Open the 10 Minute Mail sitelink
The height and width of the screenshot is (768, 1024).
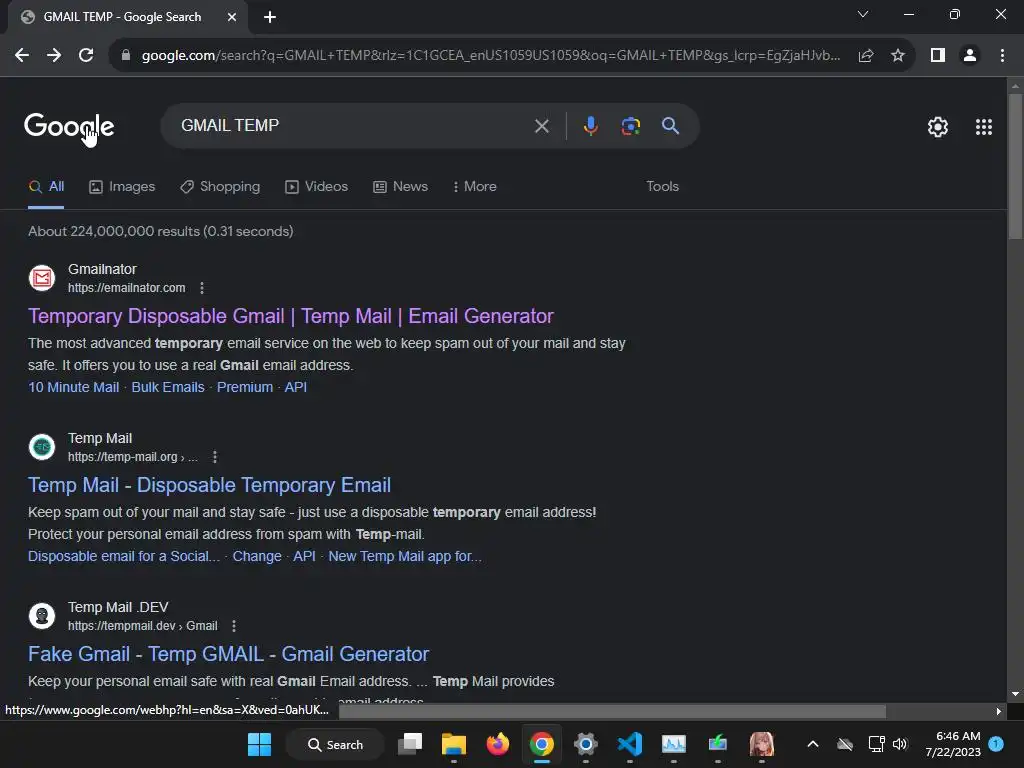tap(74, 387)
